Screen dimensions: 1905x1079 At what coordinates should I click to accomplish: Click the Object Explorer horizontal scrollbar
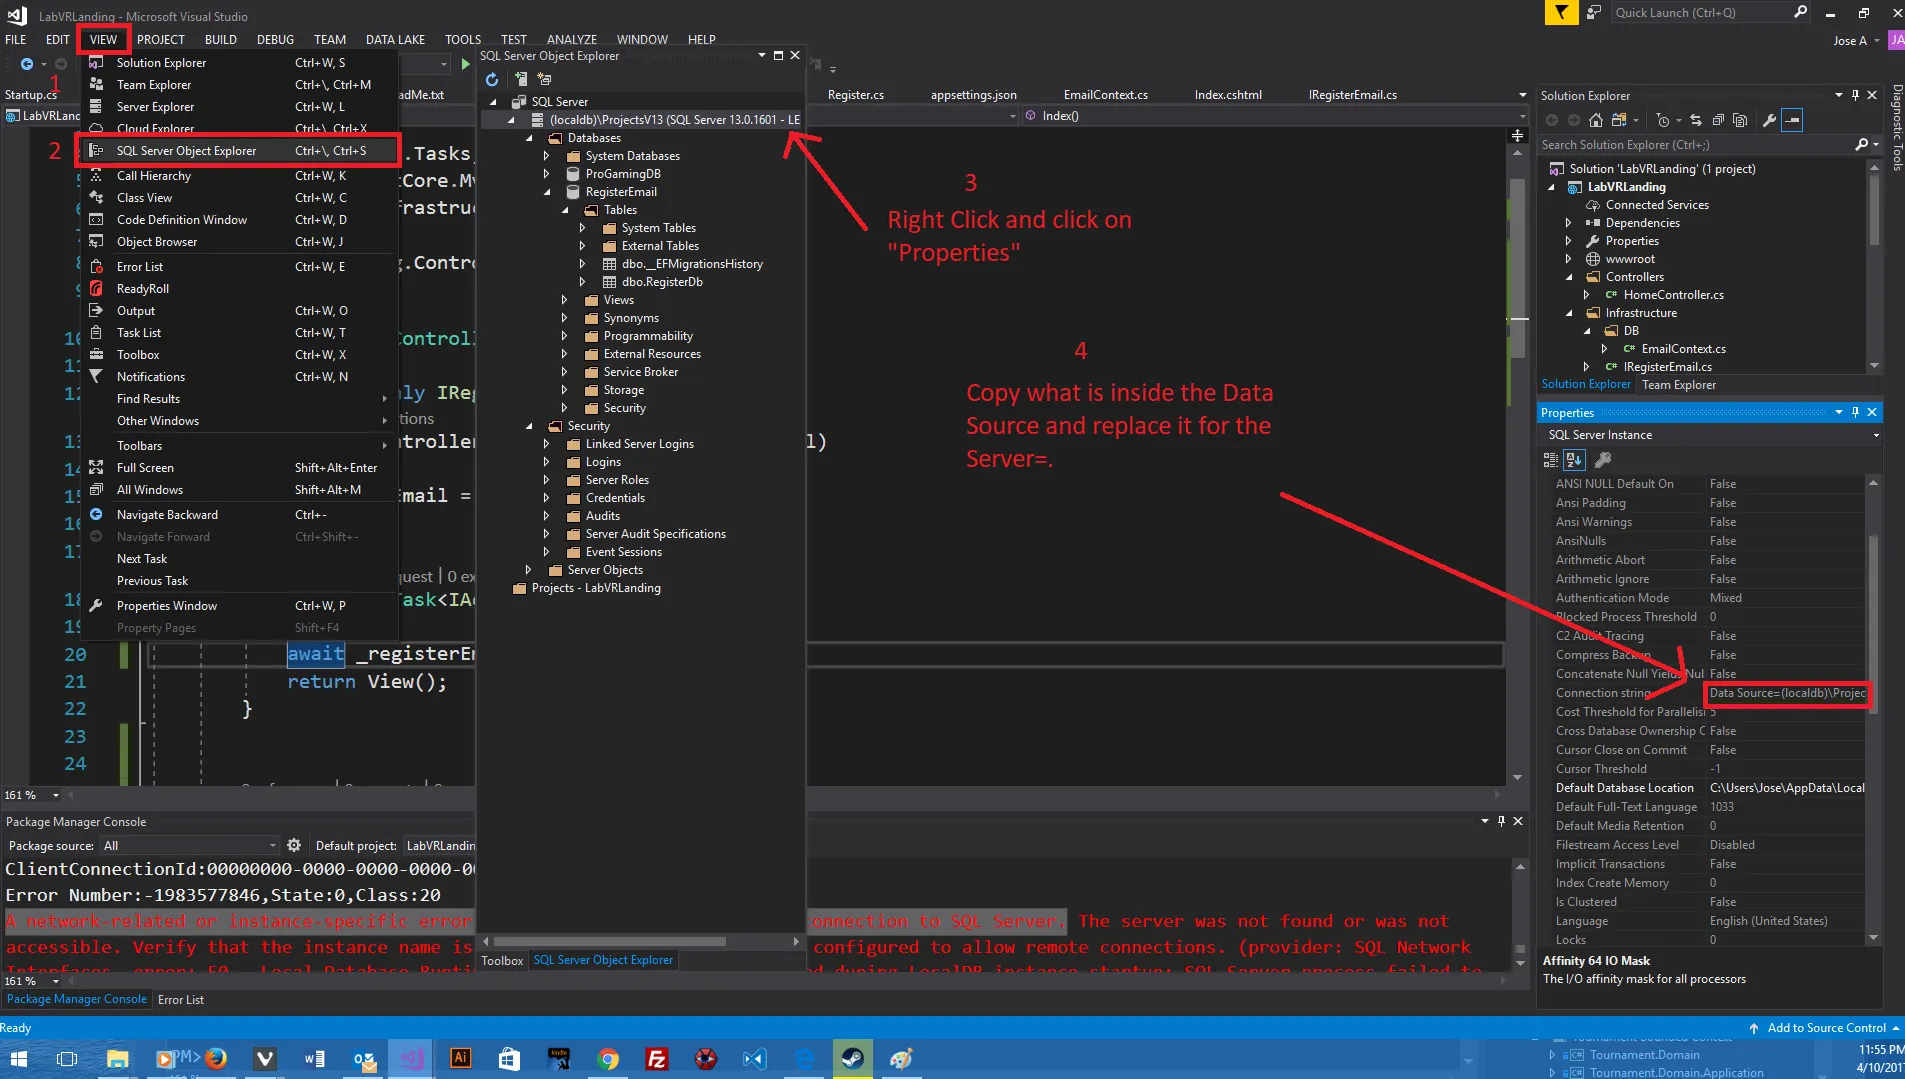point(609,941)
